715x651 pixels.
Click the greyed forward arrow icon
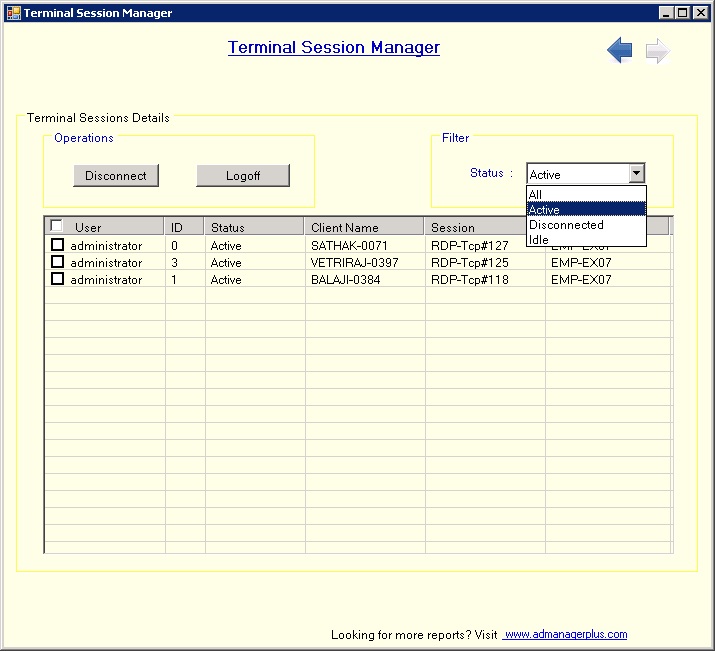(x=657, y=50)
